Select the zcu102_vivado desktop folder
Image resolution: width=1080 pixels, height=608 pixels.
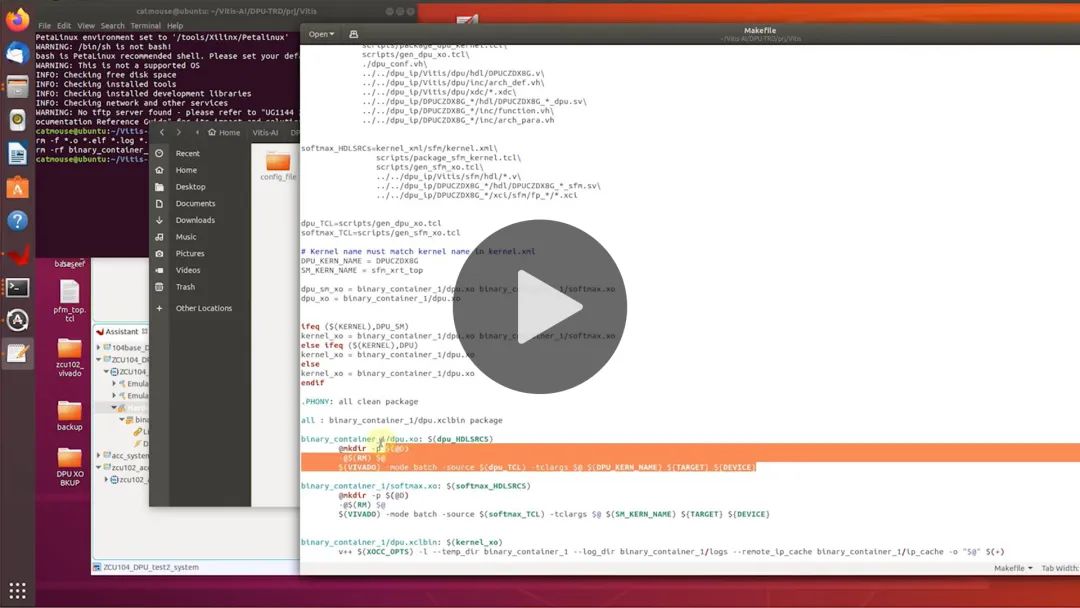(x=70, y=357)
